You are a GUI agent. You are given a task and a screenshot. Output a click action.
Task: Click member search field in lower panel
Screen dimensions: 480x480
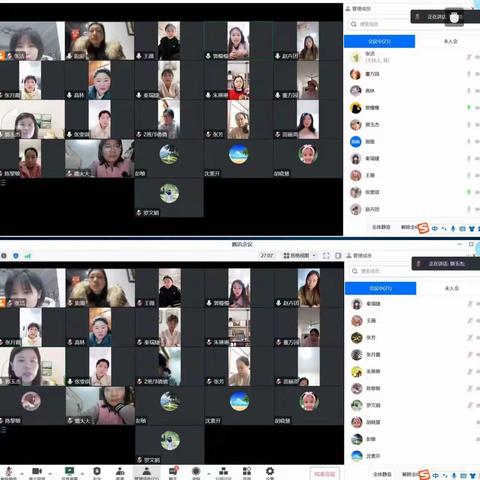coord(380,271)
